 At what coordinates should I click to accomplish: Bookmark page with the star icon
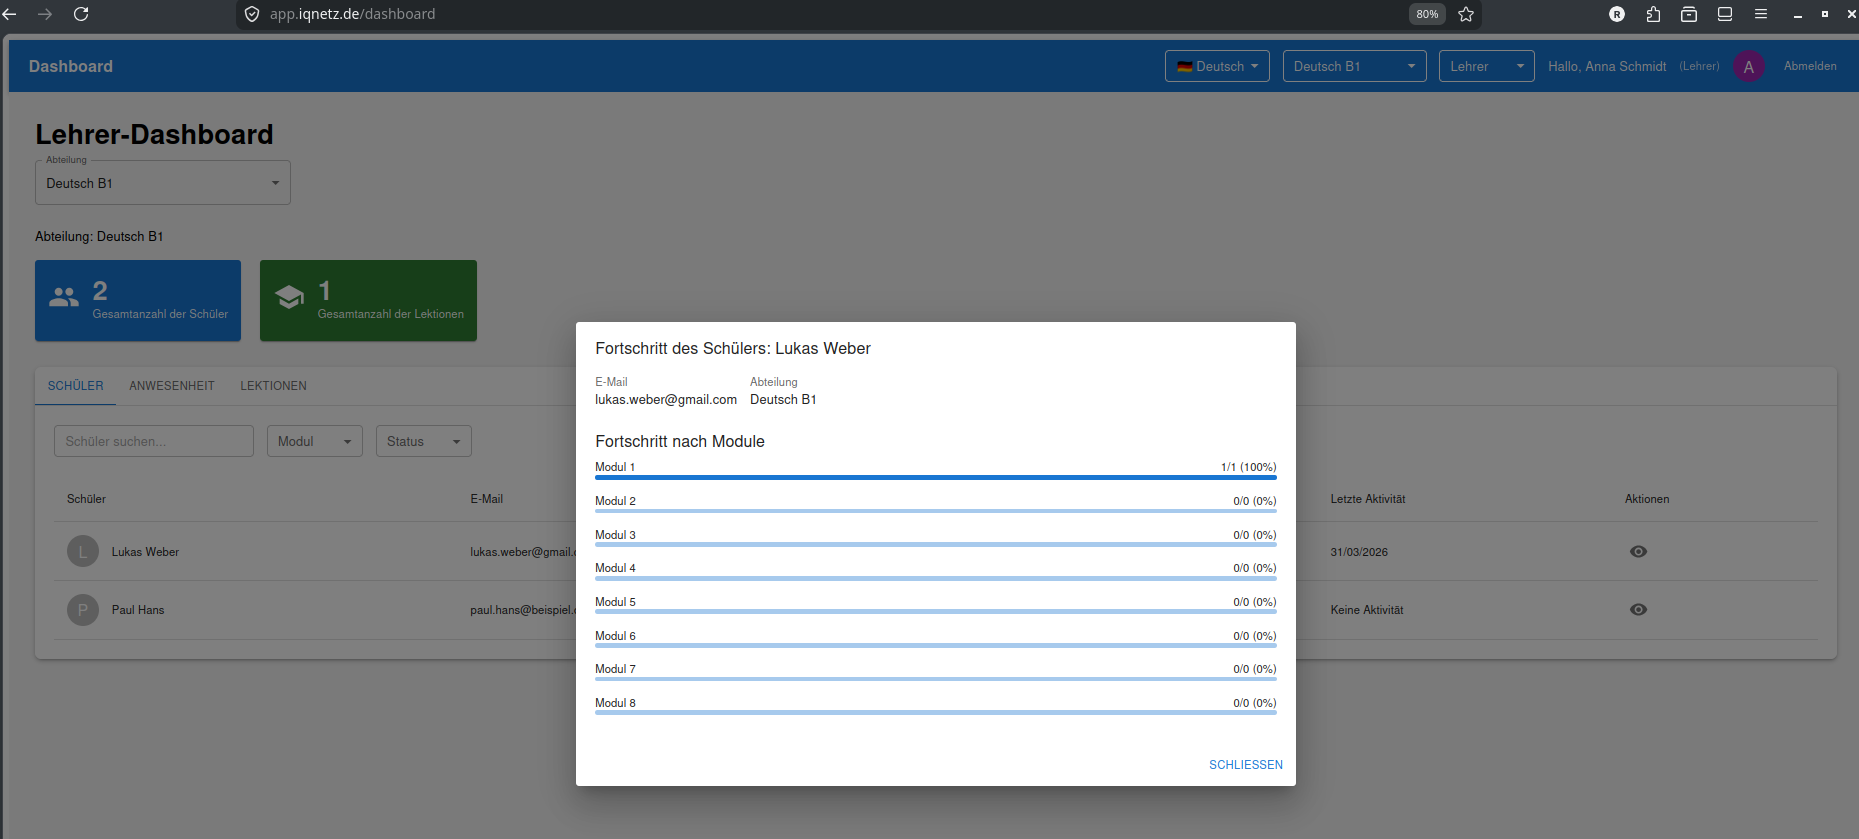pos(1466,14)
